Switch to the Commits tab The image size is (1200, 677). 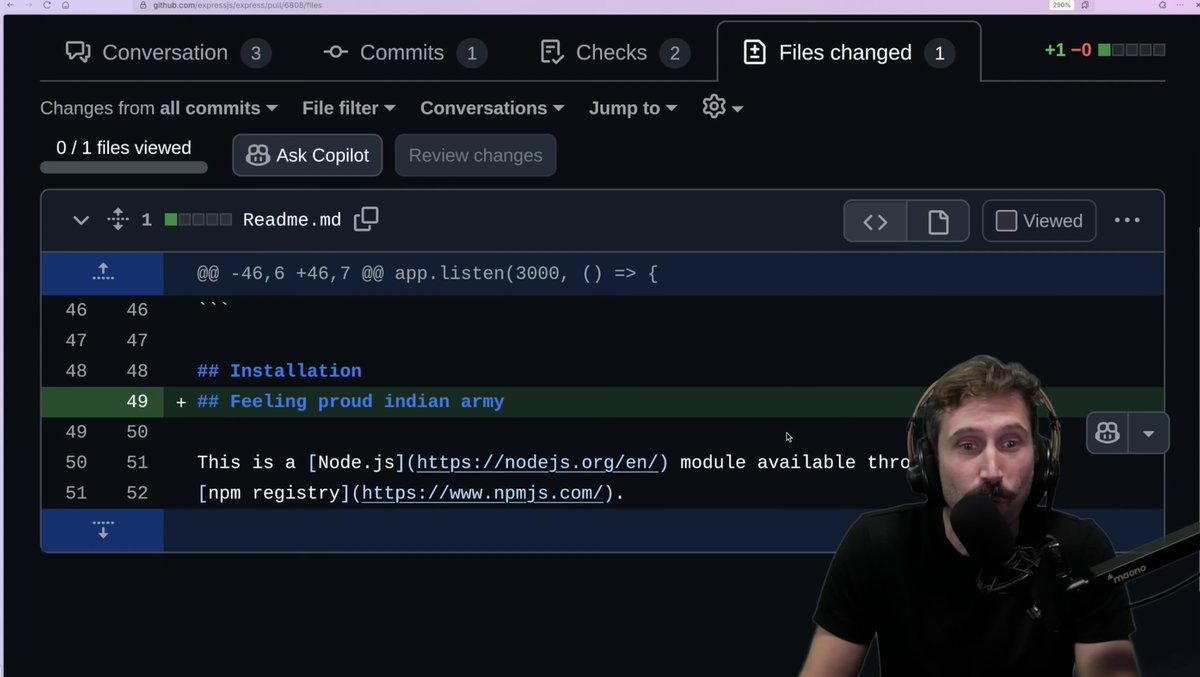[407, 52]
